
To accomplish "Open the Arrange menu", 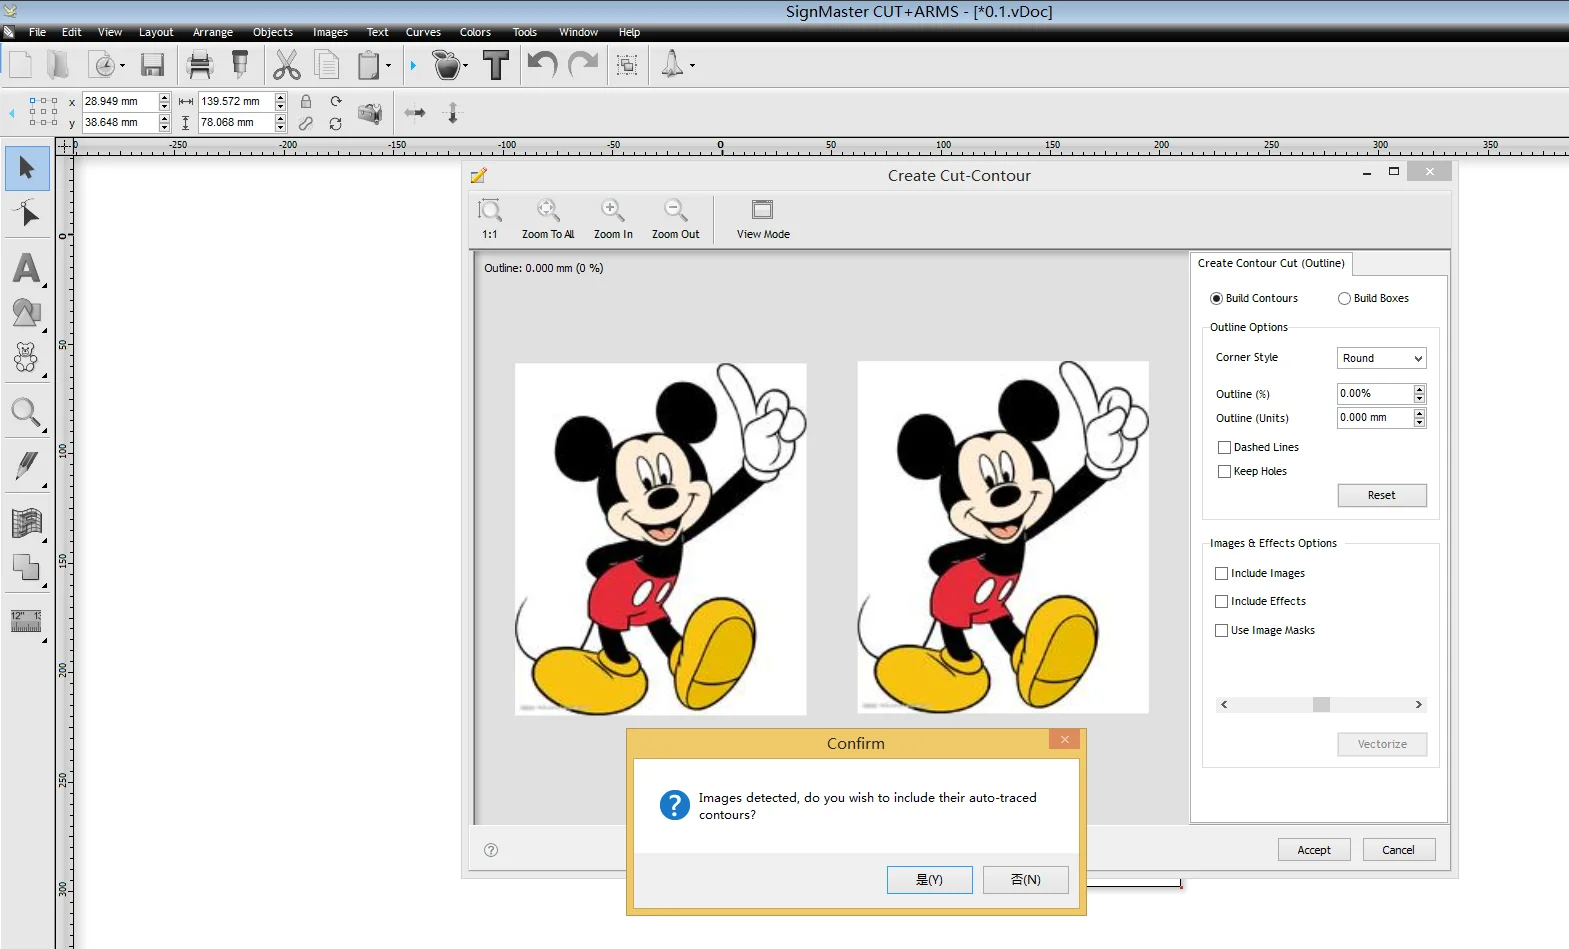I will tap(212, 32).
